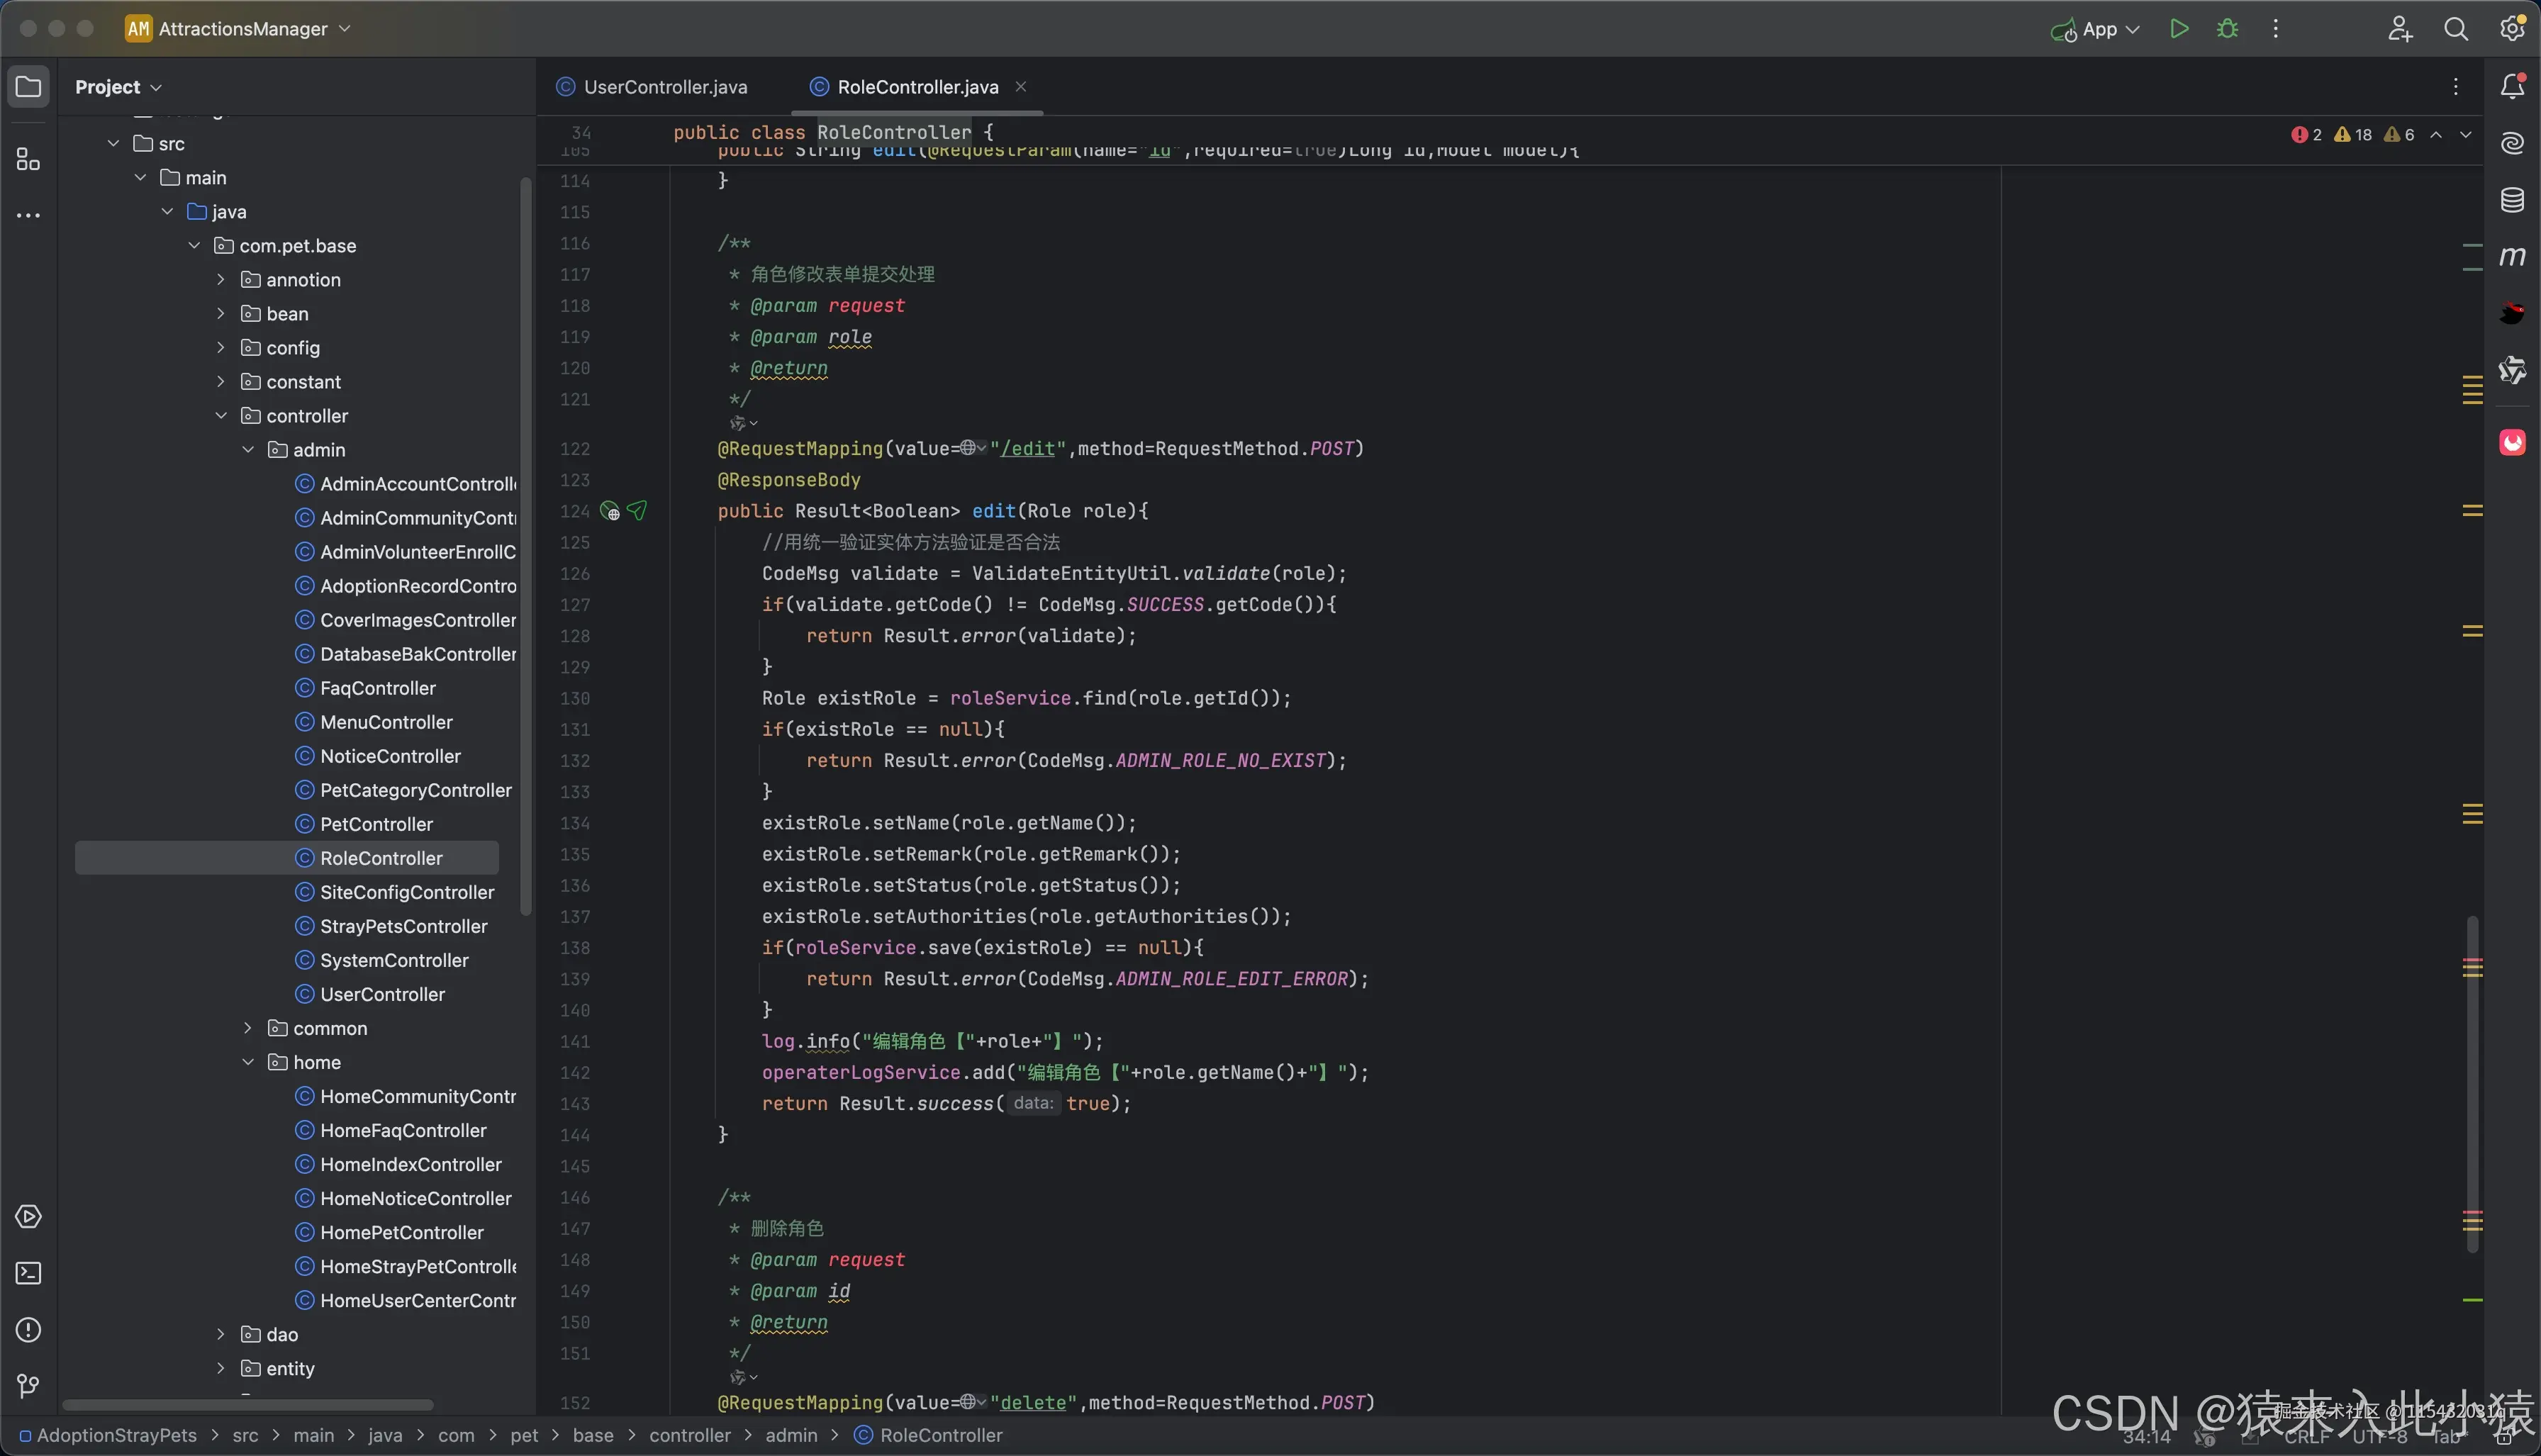Open editor tab options menu
This screenshot has height=1456, width=2541.
[2455, 87]
